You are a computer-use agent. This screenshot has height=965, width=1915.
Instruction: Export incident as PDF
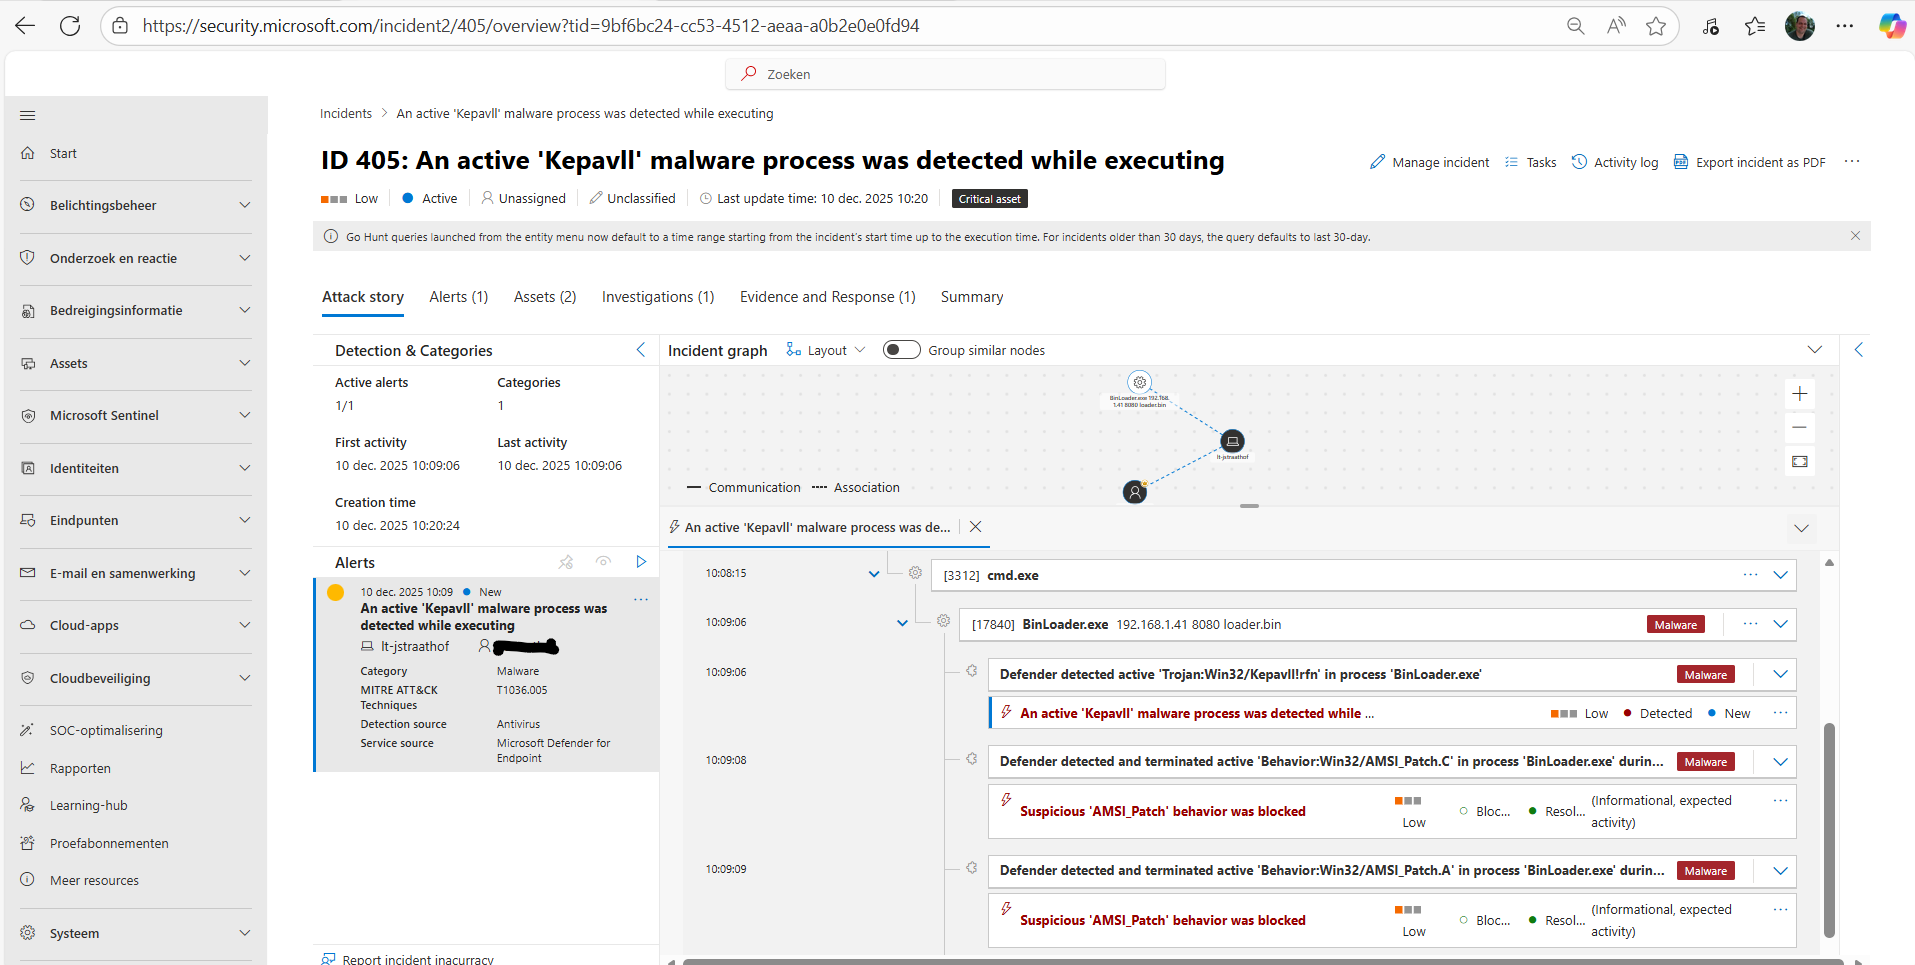(1749, 162)
